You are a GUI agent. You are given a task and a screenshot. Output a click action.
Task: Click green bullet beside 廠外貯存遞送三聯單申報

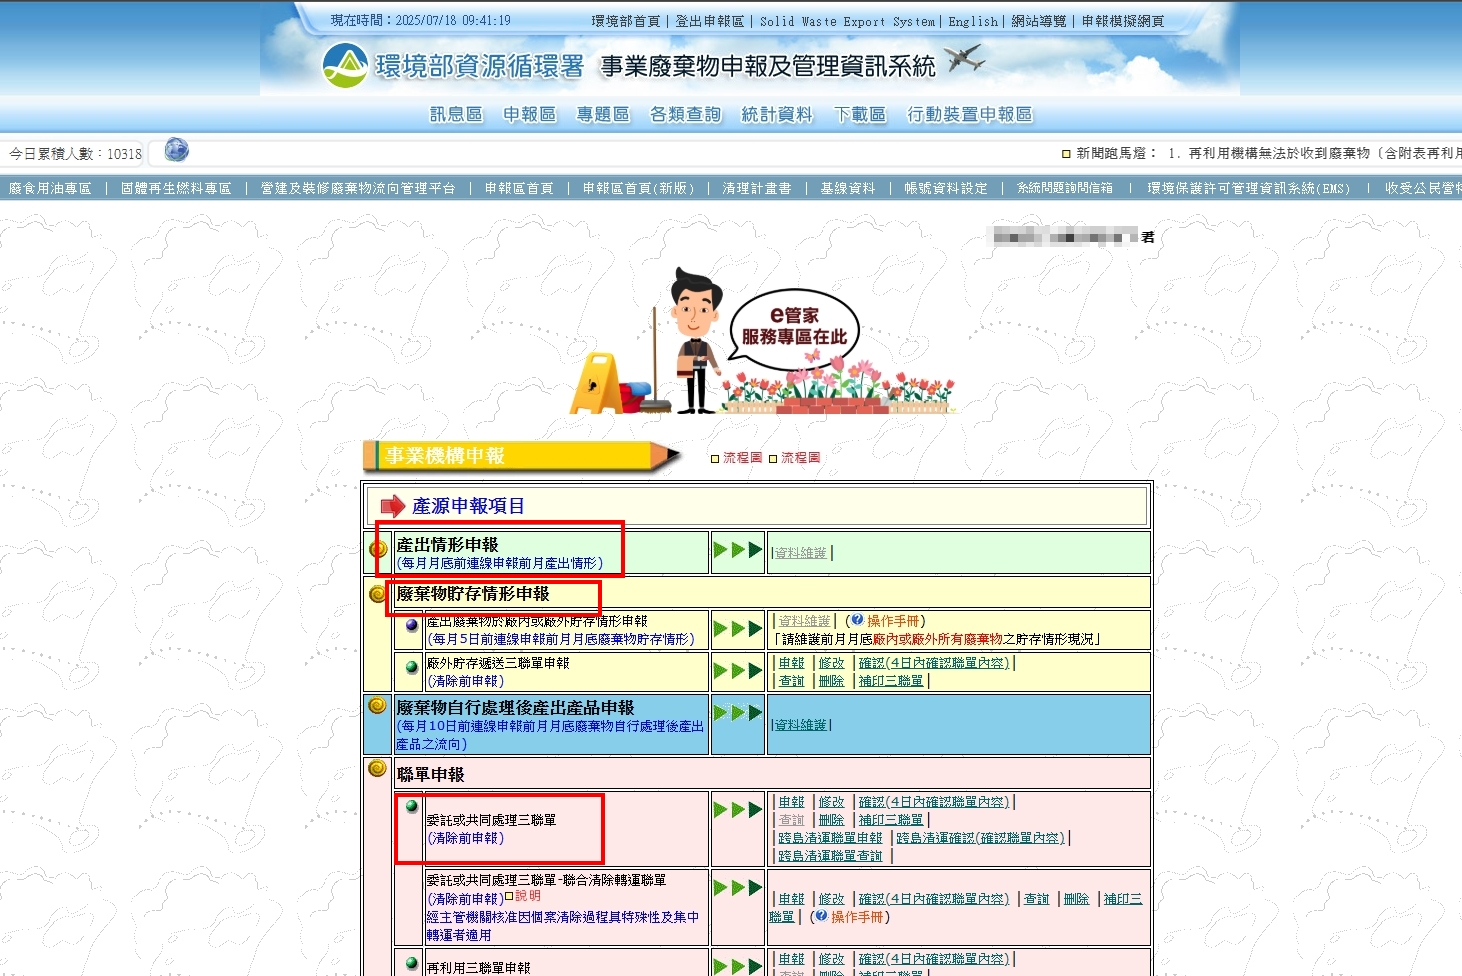(x=411, y=667)
